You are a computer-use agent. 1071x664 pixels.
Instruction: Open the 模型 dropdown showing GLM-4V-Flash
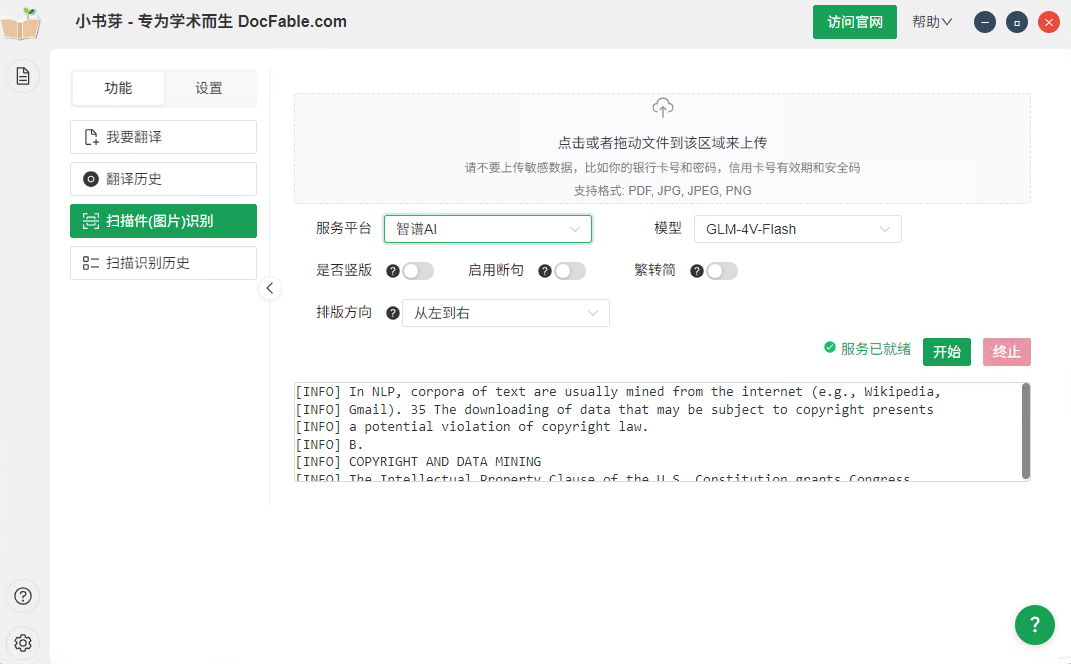(798, 229)
